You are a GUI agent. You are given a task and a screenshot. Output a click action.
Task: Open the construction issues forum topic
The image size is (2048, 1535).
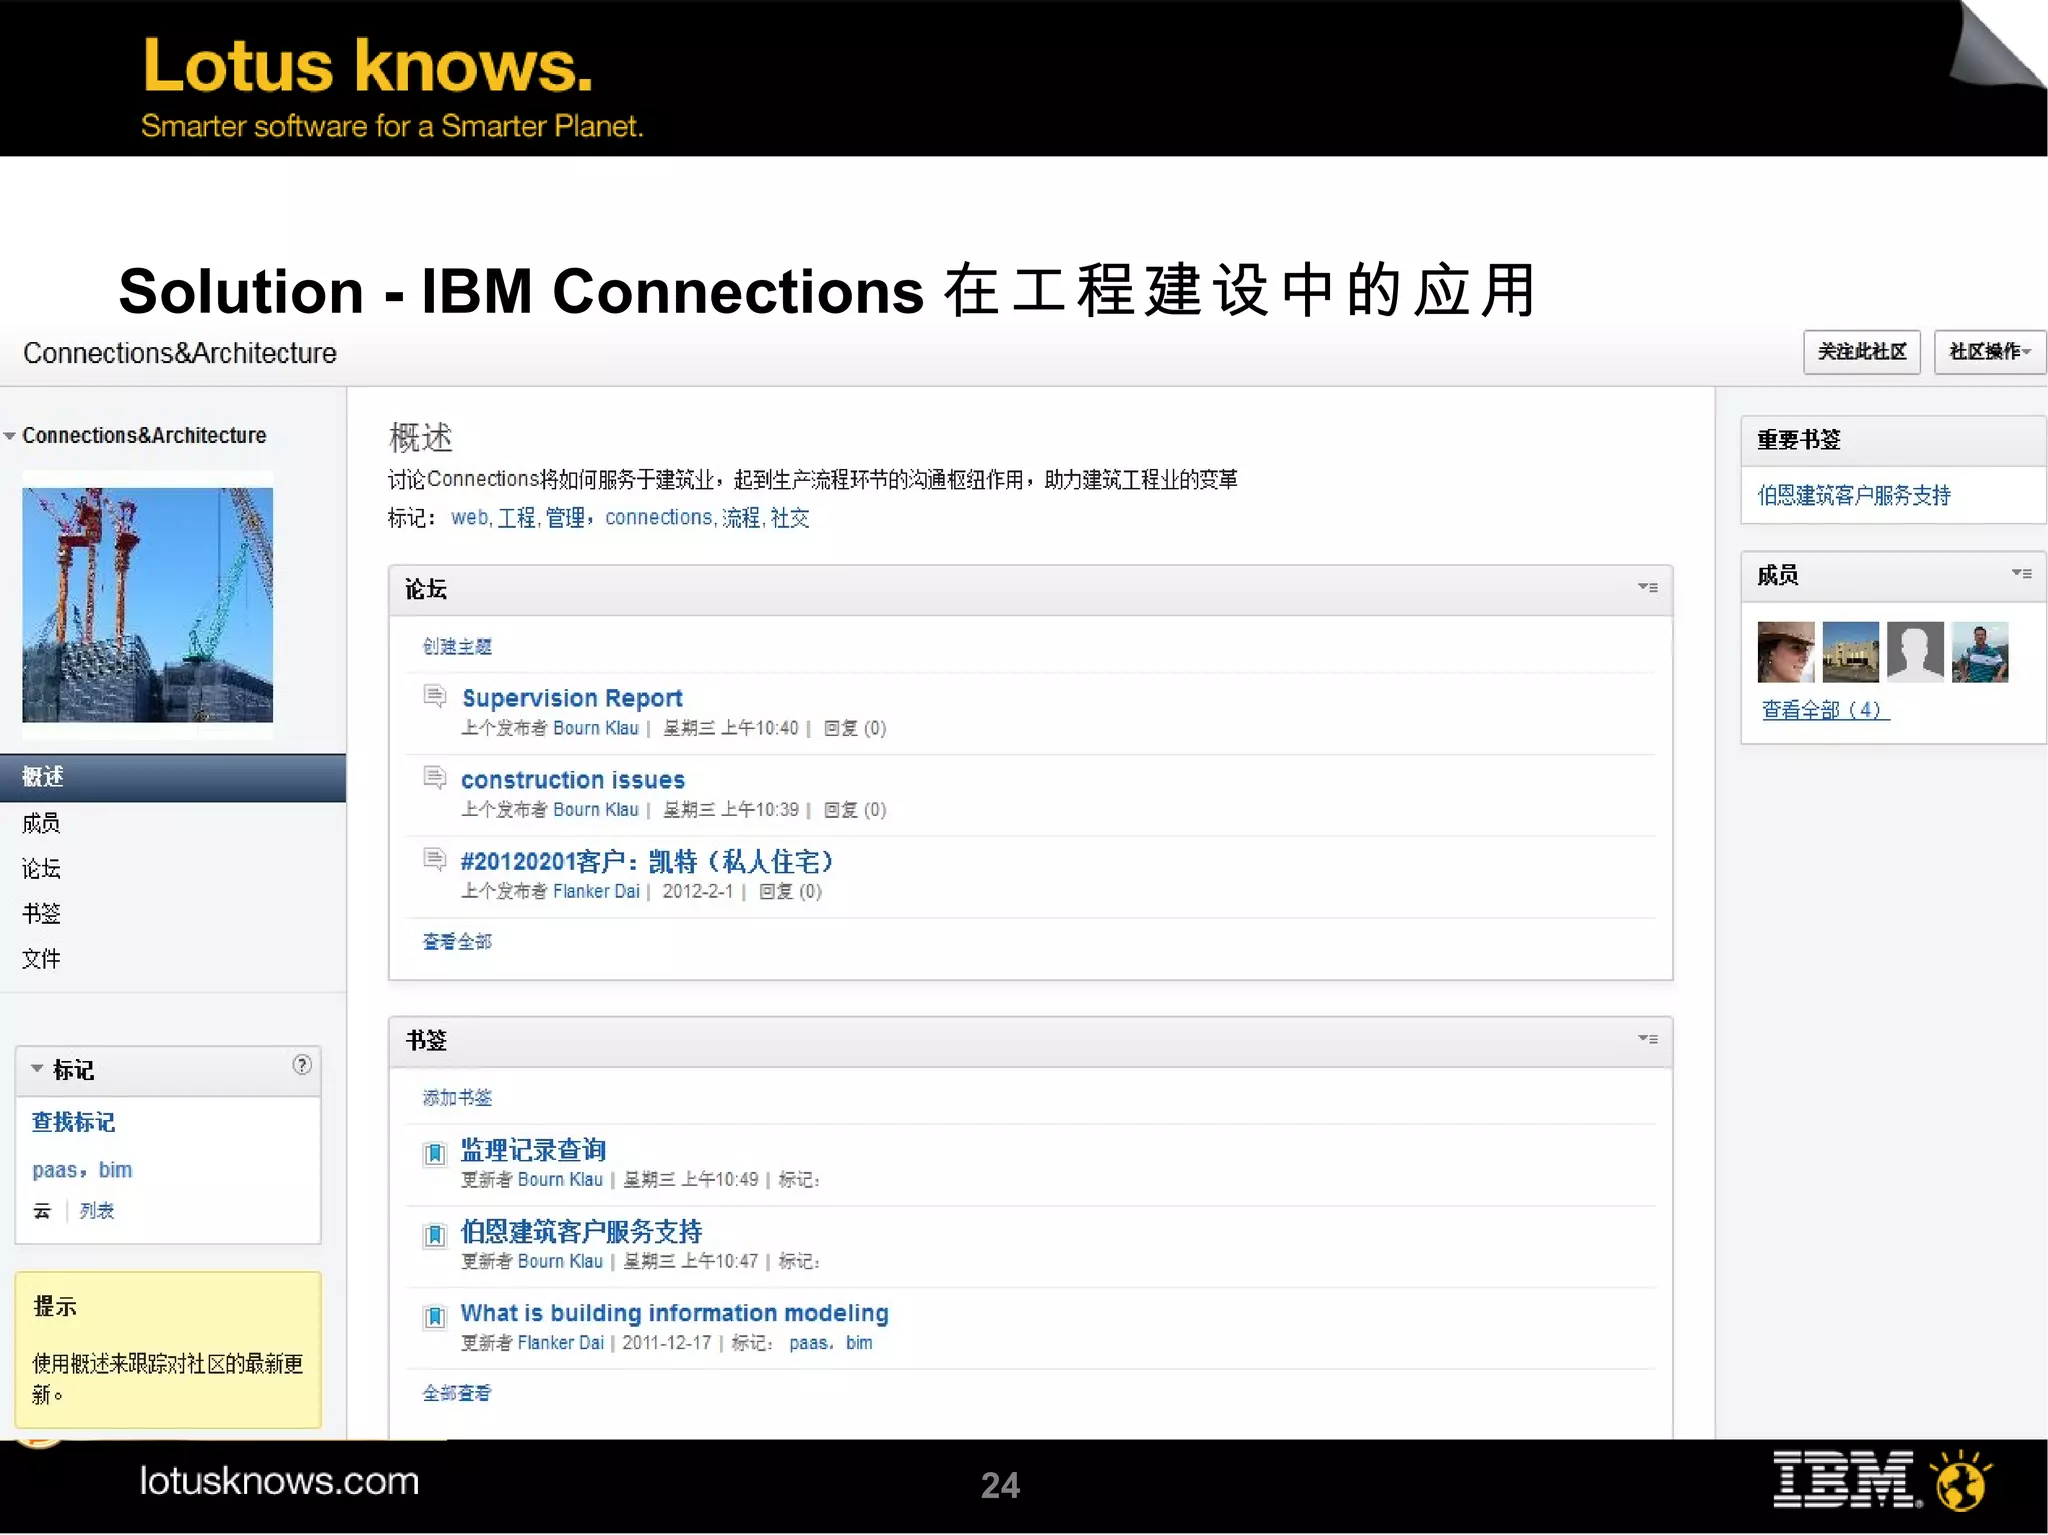point(573,780)
